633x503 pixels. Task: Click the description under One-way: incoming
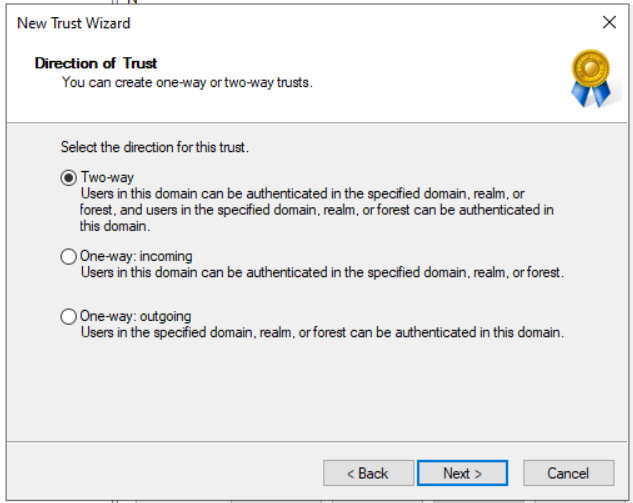pyautogui.click(x=322, y=272)
